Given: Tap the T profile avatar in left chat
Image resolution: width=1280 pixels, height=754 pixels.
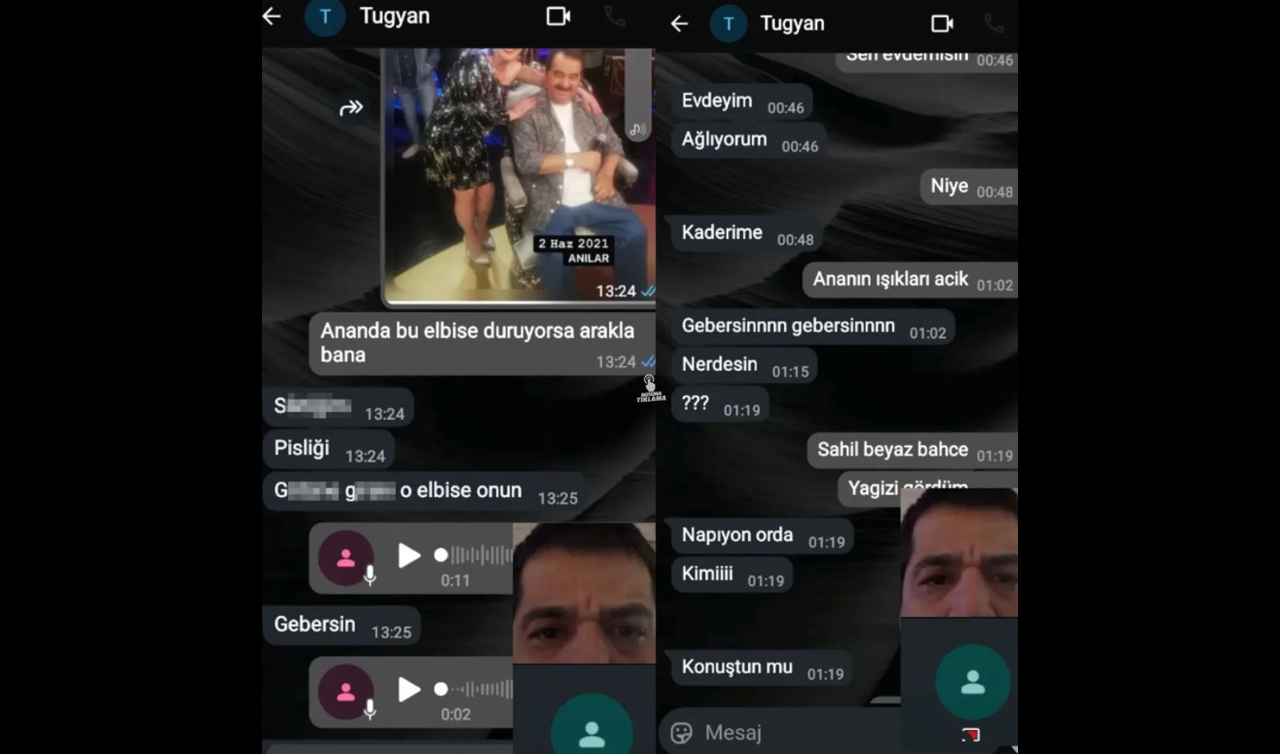Looking at the screenshot, I should pos(325,17).
